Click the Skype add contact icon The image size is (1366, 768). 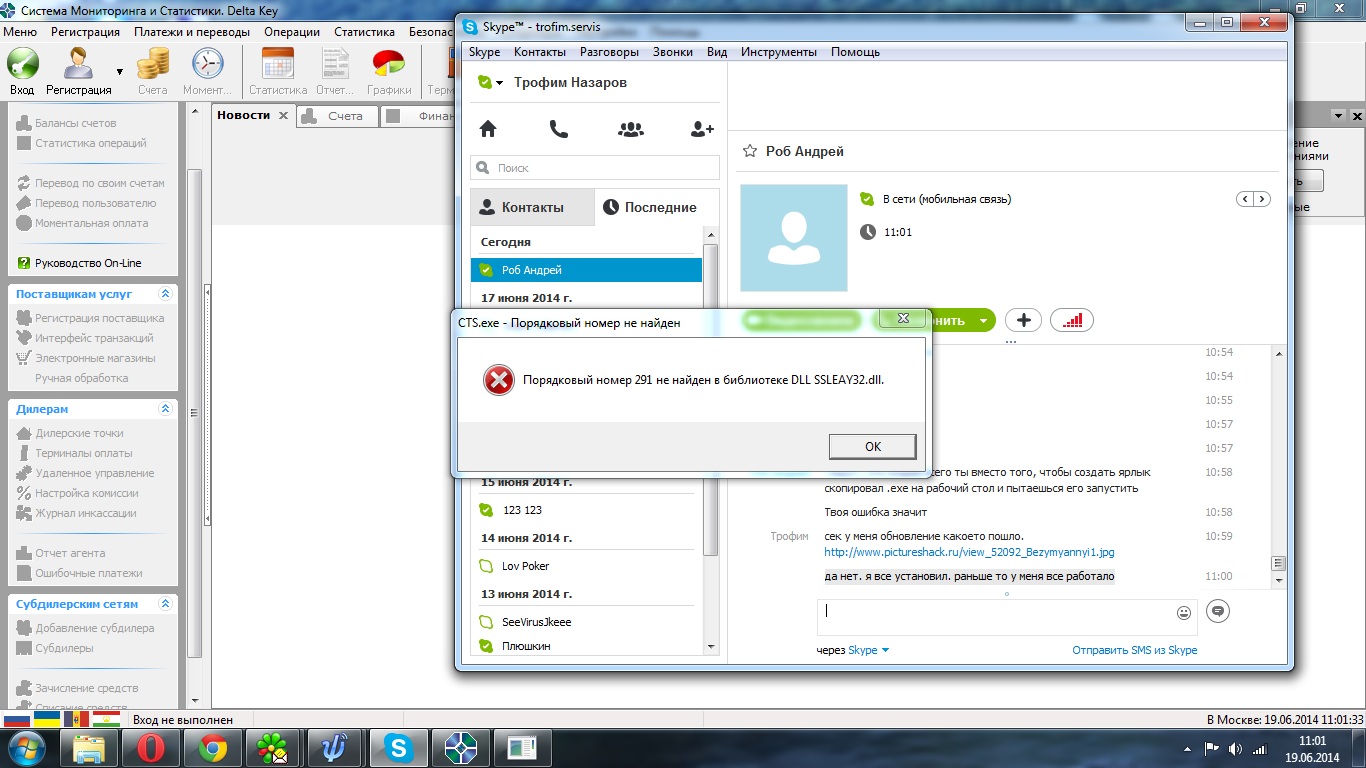click(702, 129)
